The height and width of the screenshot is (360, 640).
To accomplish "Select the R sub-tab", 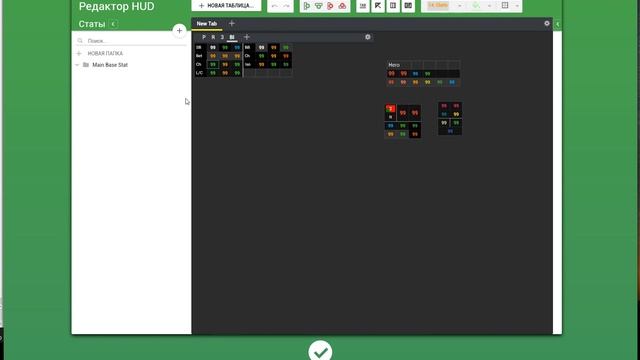I will [213, 37].
